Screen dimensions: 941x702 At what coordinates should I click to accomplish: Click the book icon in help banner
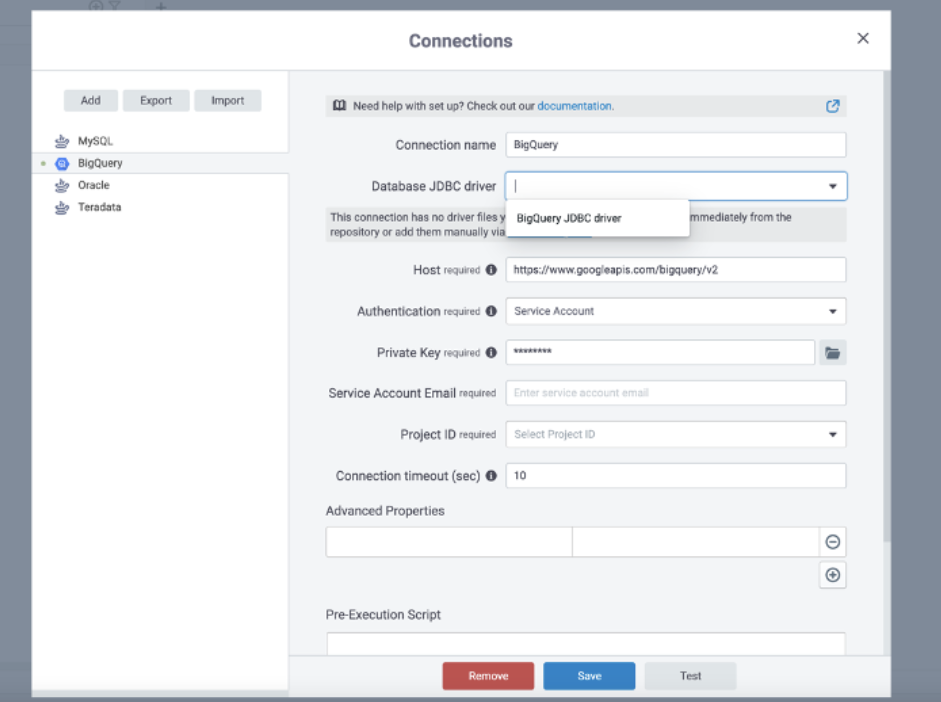coord(339,106)
